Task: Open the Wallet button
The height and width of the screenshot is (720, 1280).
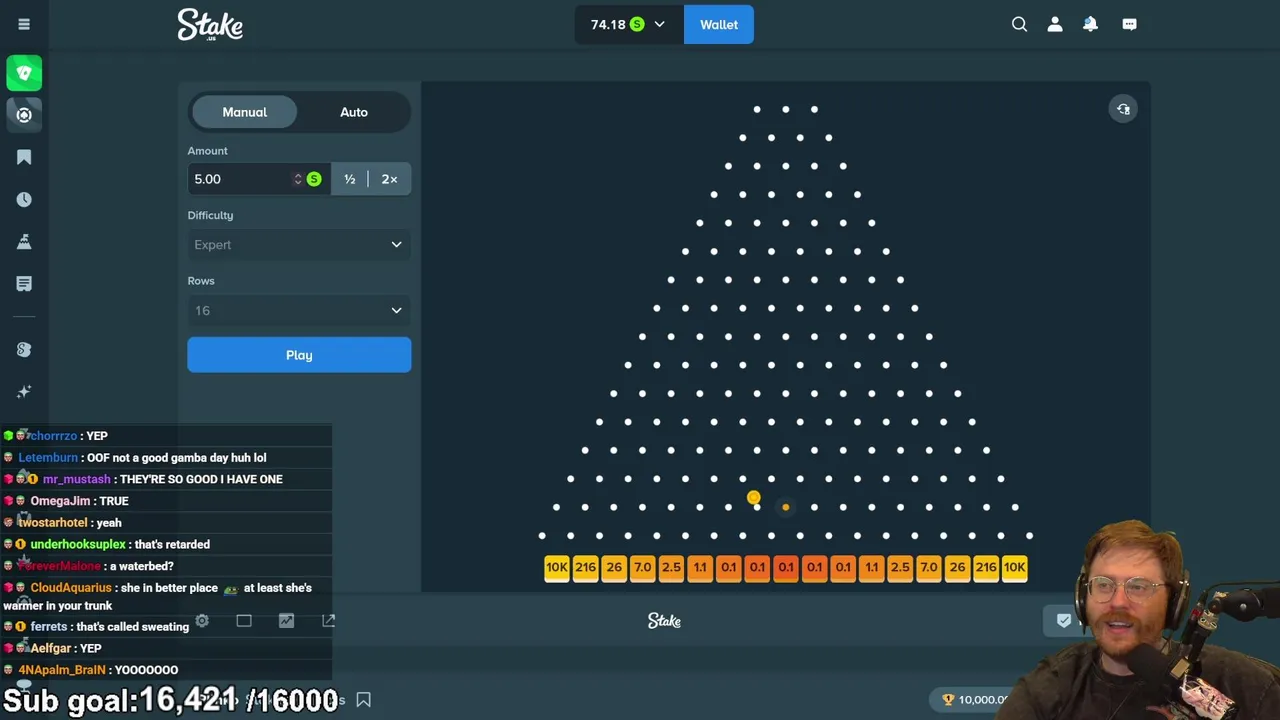Action: click(x=719, y=25)
